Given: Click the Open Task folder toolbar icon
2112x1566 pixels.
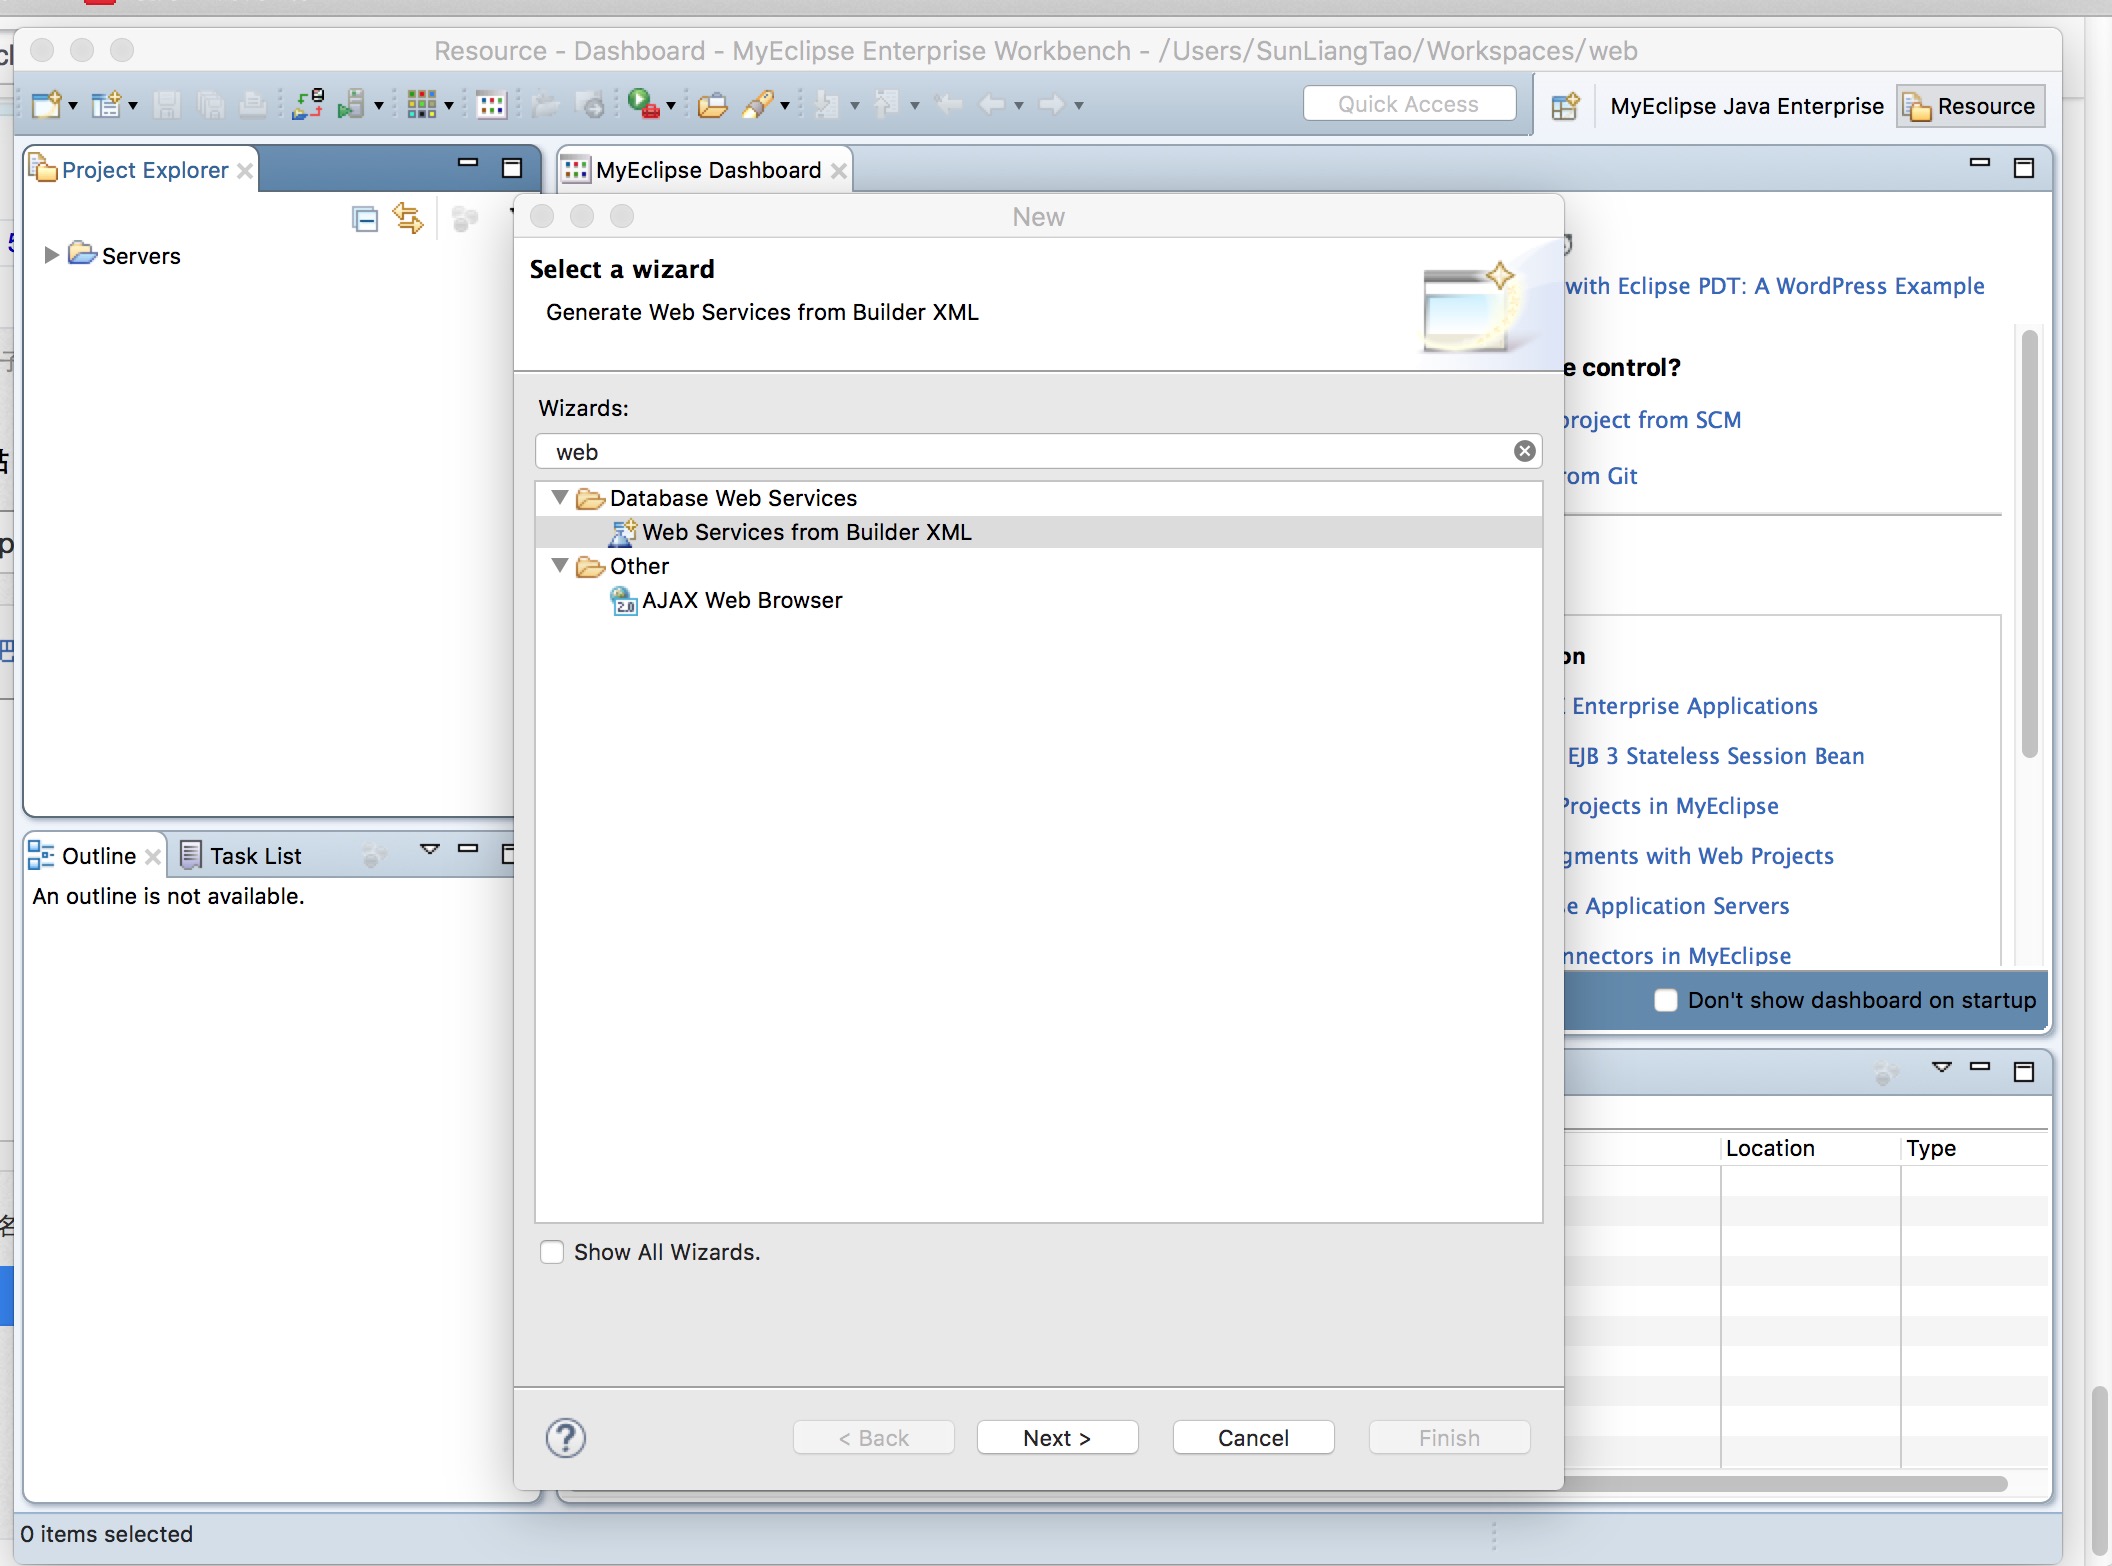Looking at the screenshot, I should [x=712, y=104].
